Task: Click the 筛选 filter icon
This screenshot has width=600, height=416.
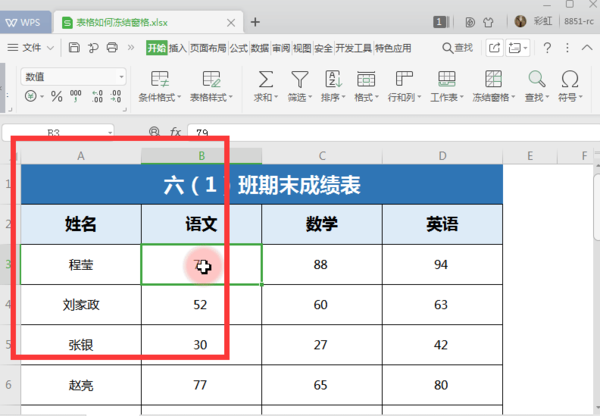Action: 300,80
